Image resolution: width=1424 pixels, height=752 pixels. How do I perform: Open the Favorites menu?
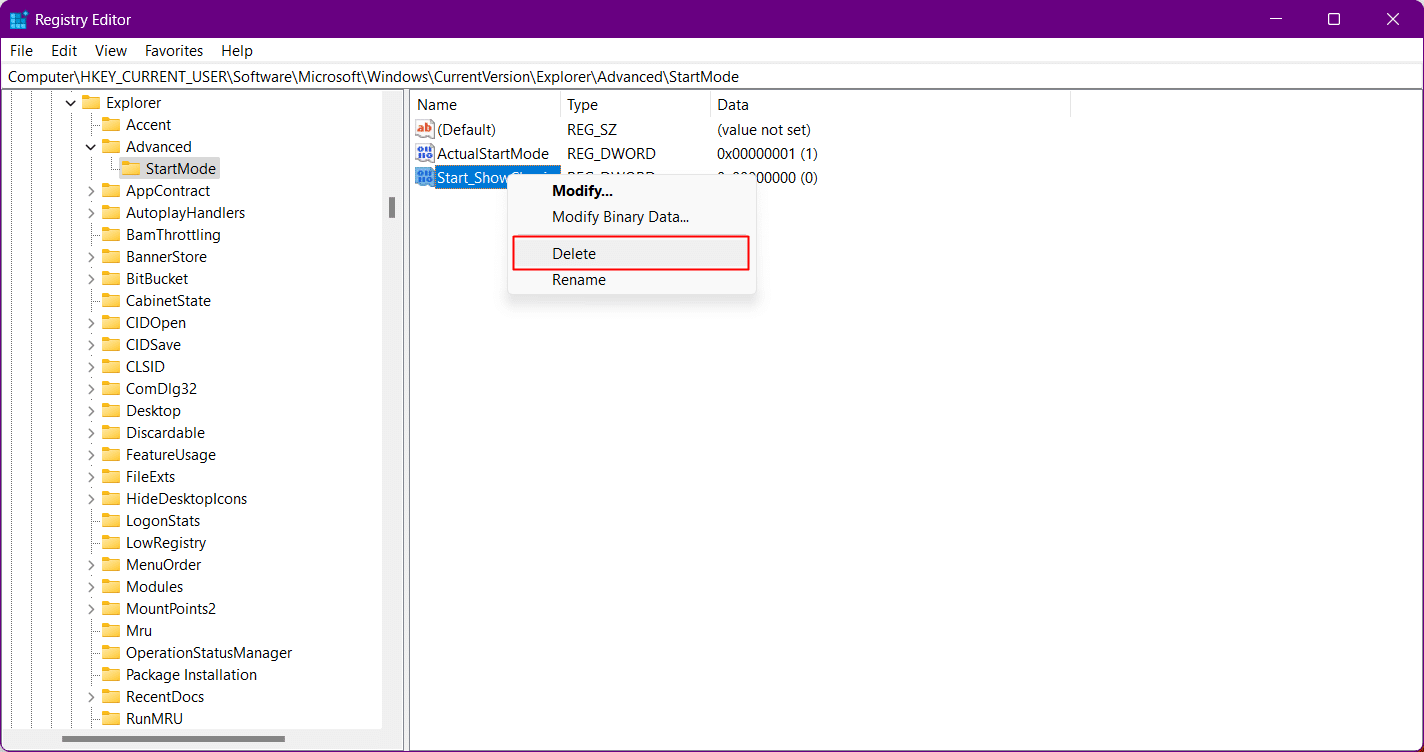tap(174, 51)
